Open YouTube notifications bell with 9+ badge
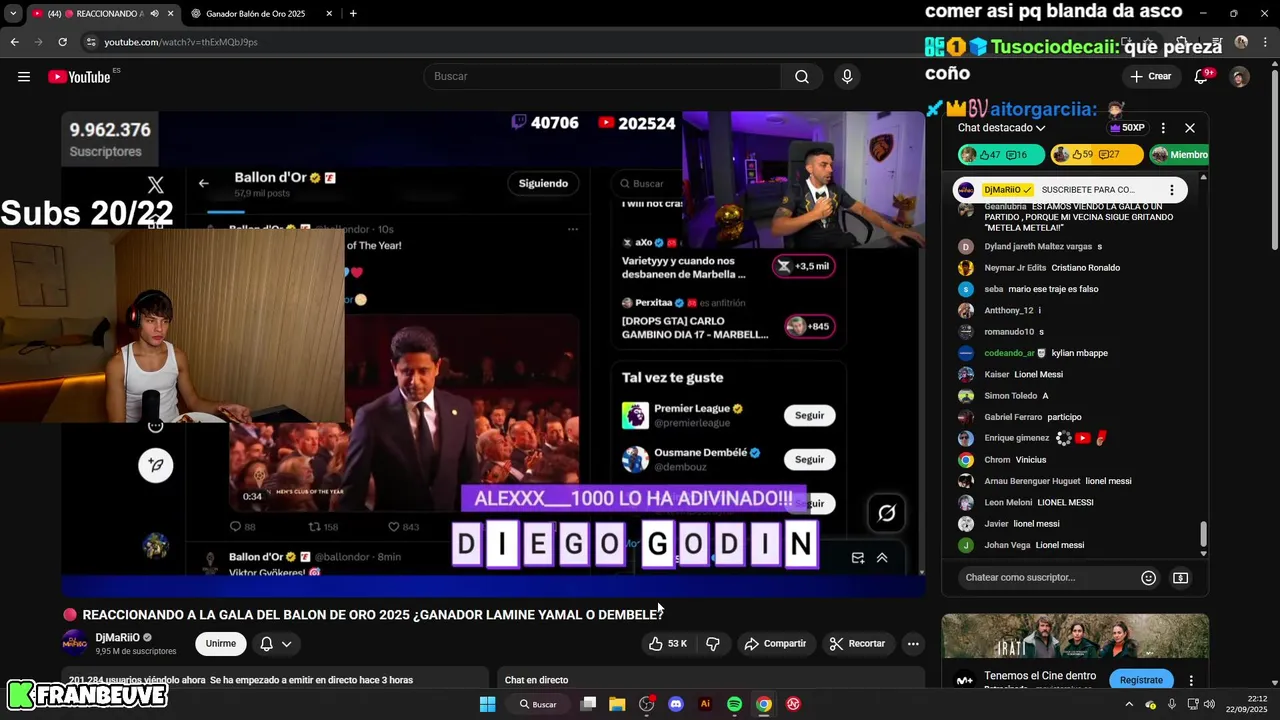The height and width of the screenshot is (720, 1280). tap(1203, 76)
